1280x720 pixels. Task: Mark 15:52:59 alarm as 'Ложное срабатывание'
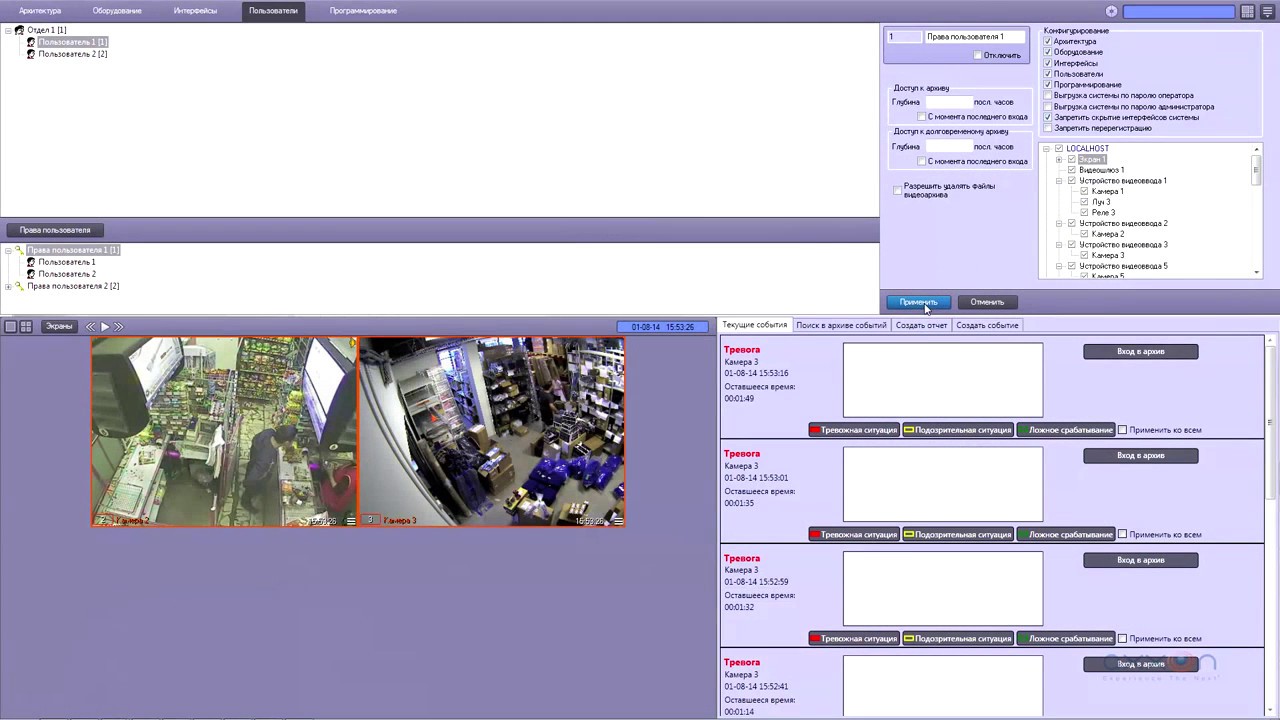[x=1065, y=639]
